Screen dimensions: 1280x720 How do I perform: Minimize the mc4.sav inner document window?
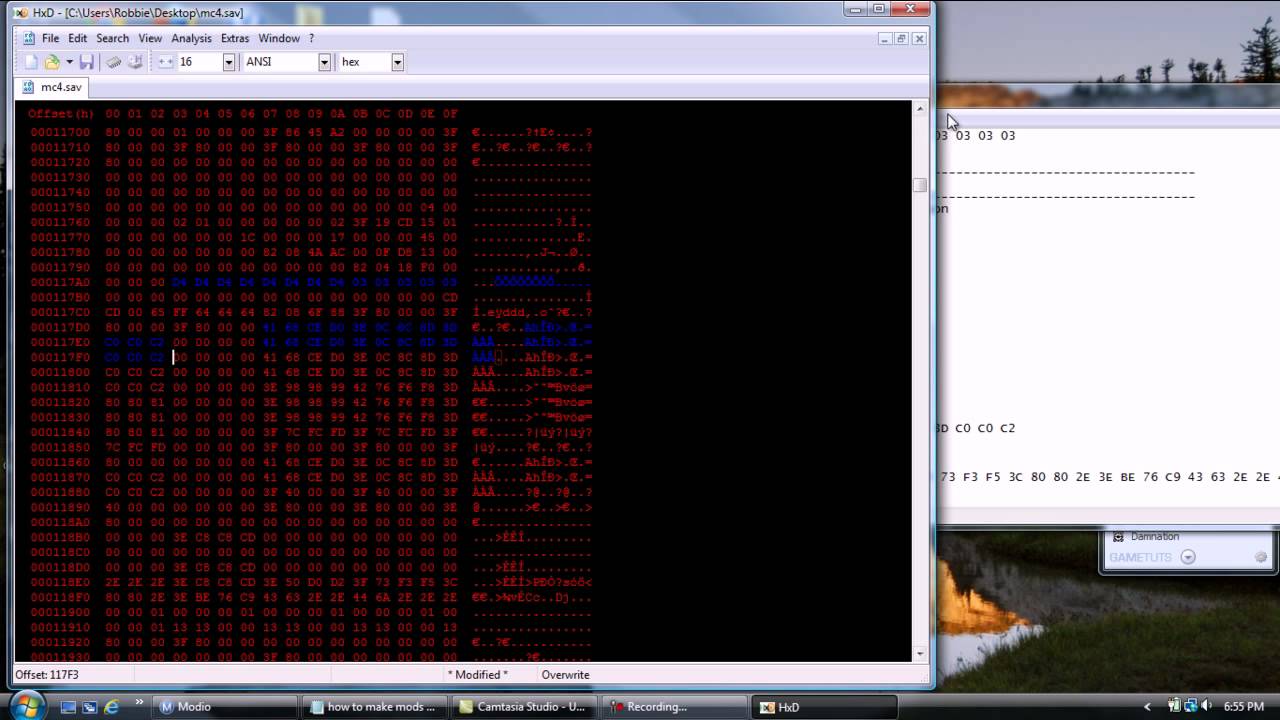[885, 38]
